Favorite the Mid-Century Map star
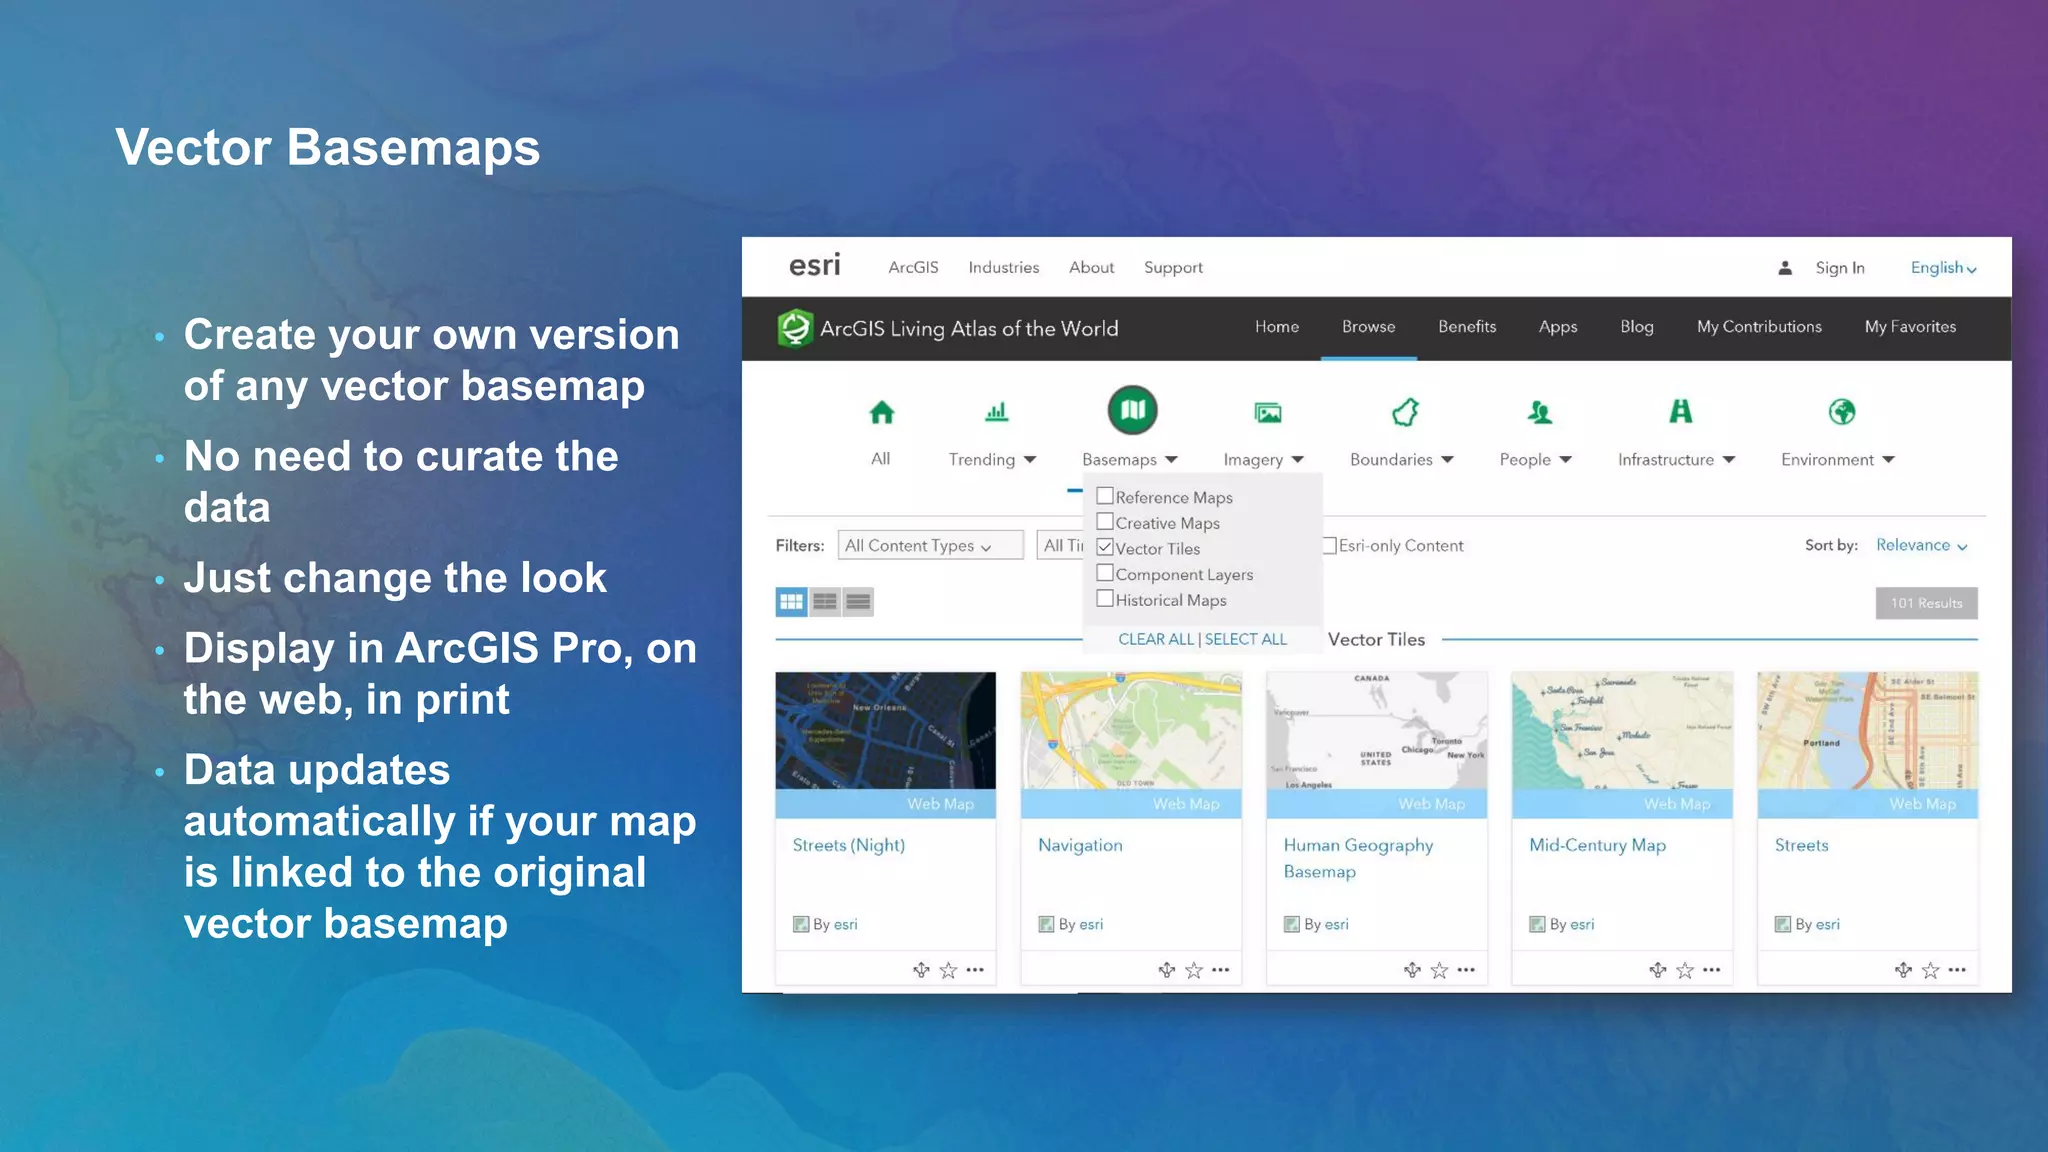The image size is (2048, 1152). click(x=1685, y=970)
